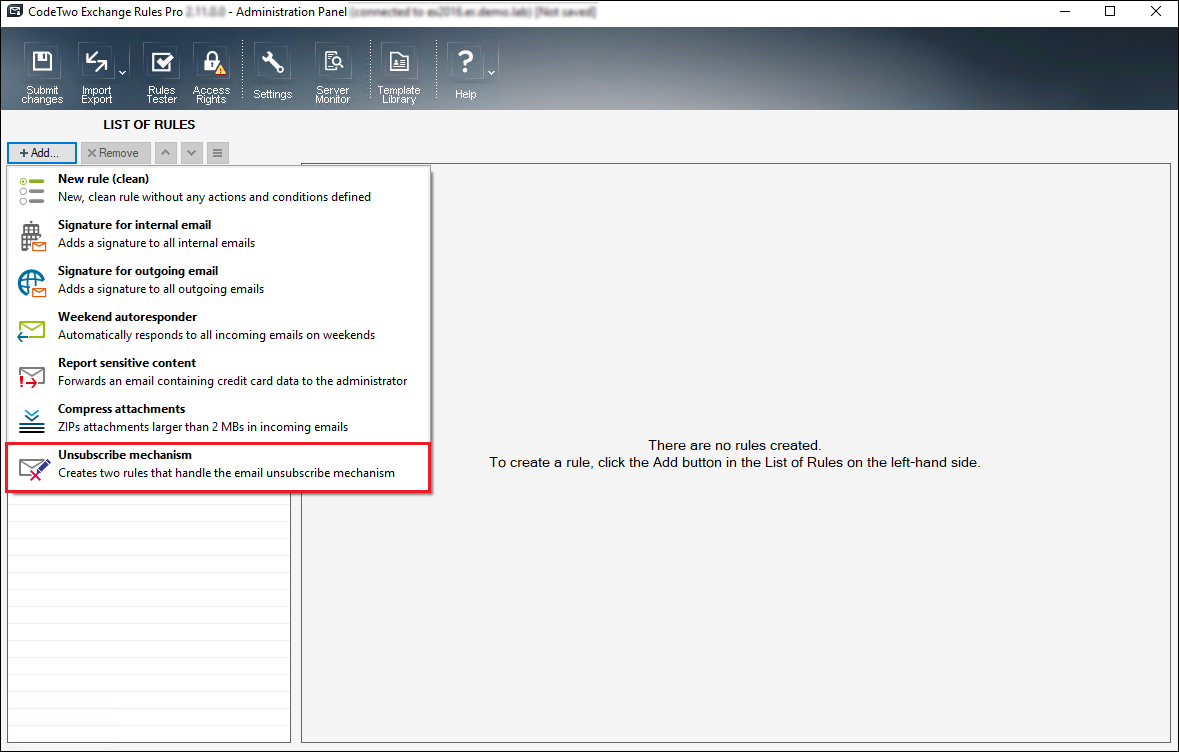Click the New rule (clean) list icon
Viewport: 1179px width, 752px height.
(x=32, y=191)
